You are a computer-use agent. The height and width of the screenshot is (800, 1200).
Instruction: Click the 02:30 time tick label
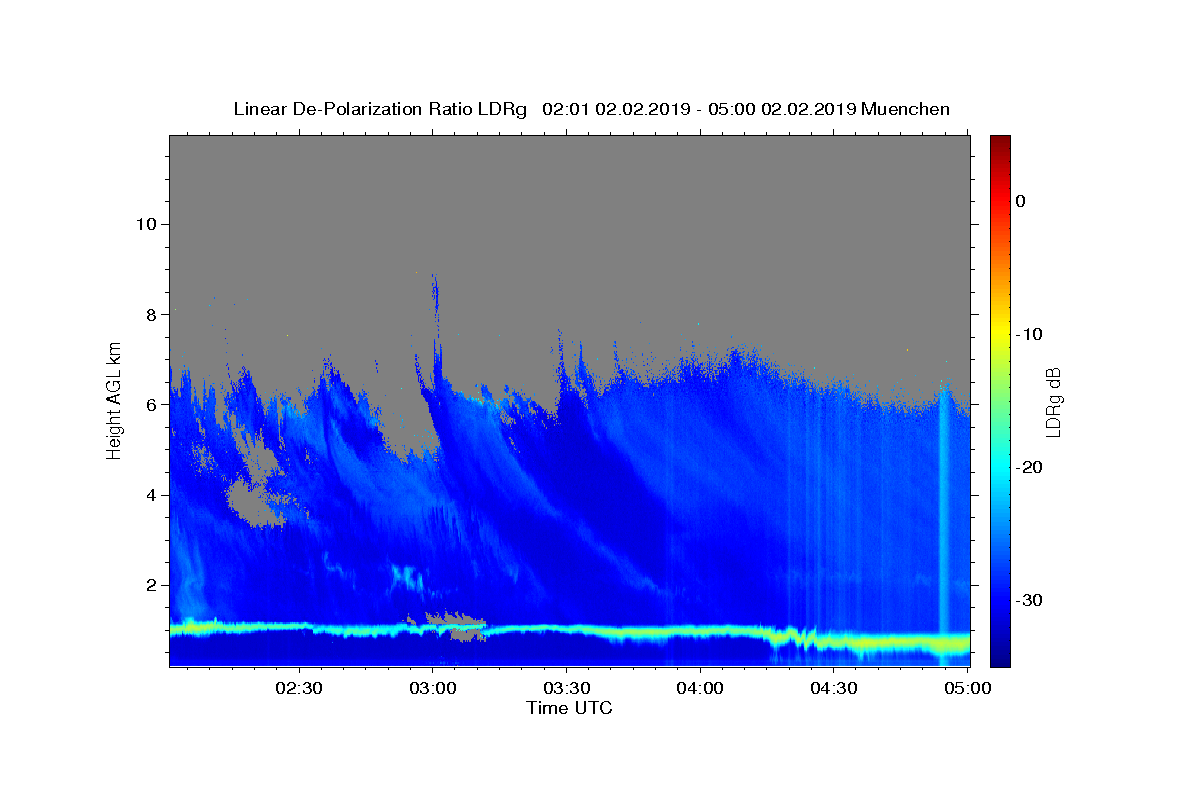click(299, 688)
